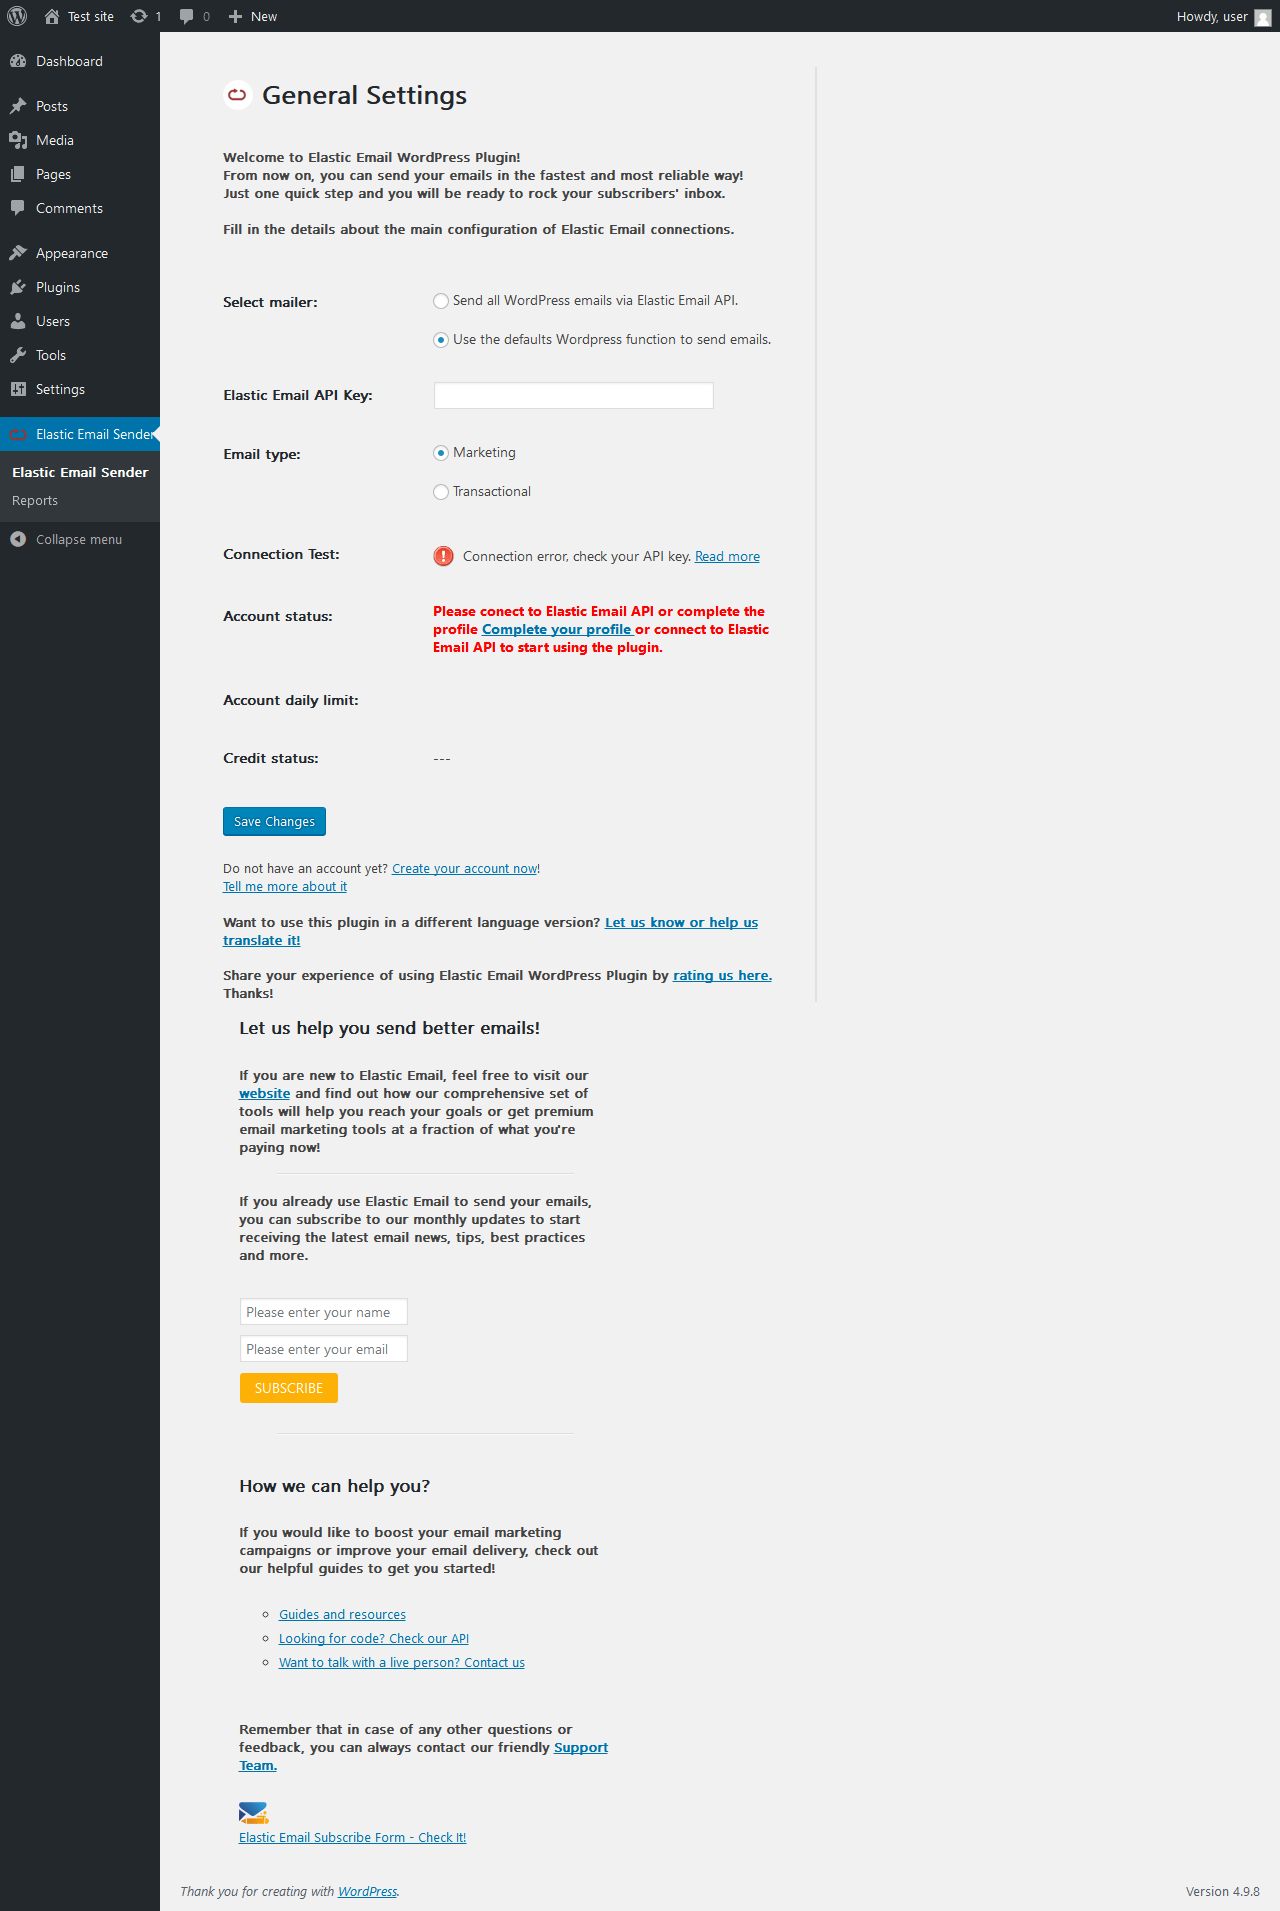The width and height of the screenshot is (1280, 1911).
Task: Choose Transactional email type
Action: tap(441, 492)
